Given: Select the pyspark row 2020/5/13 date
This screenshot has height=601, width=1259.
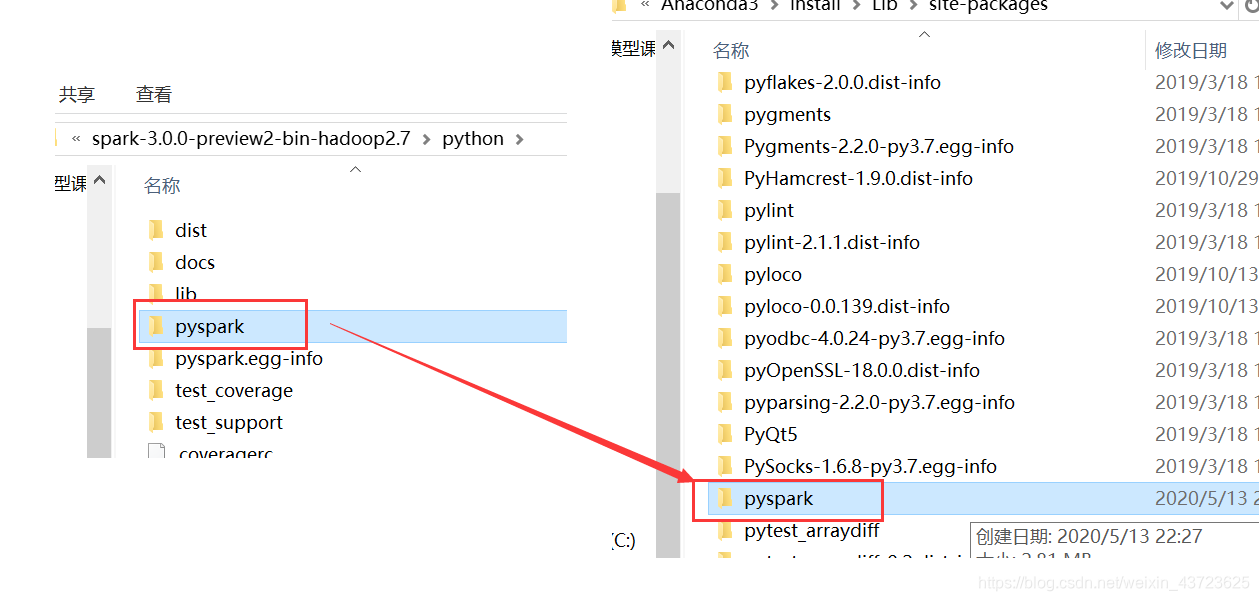Looking at the screenshot, I should point(1206,498).
